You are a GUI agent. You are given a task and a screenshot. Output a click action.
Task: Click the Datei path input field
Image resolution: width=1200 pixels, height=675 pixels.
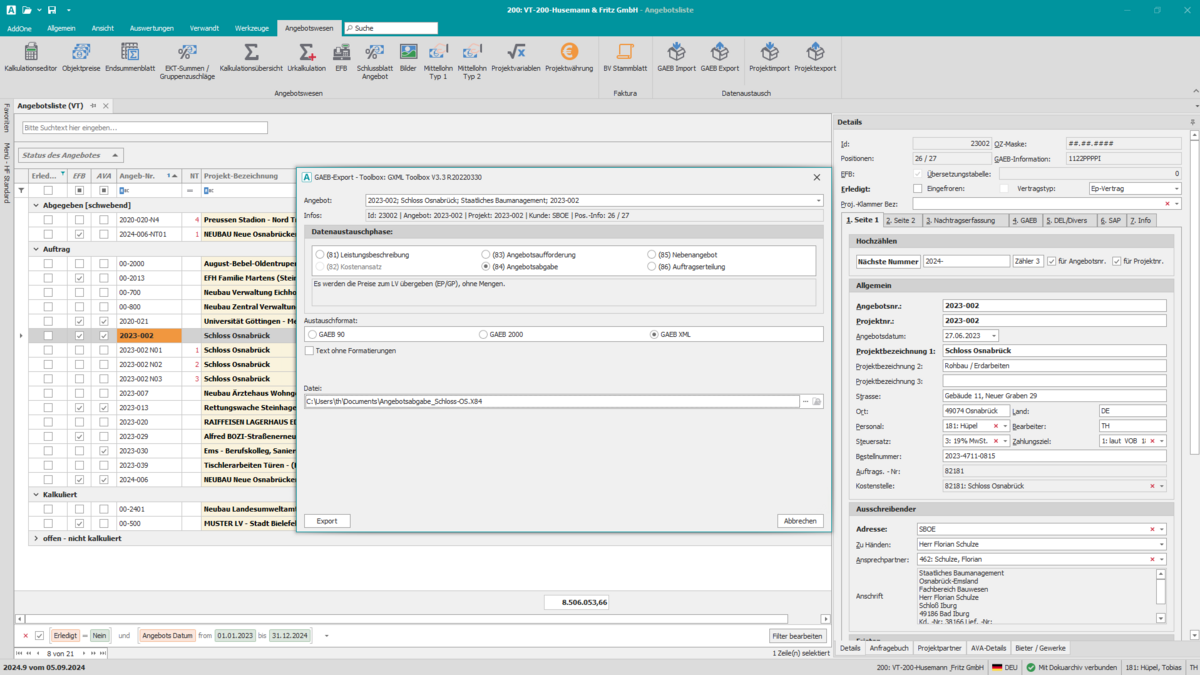[550, 401]
